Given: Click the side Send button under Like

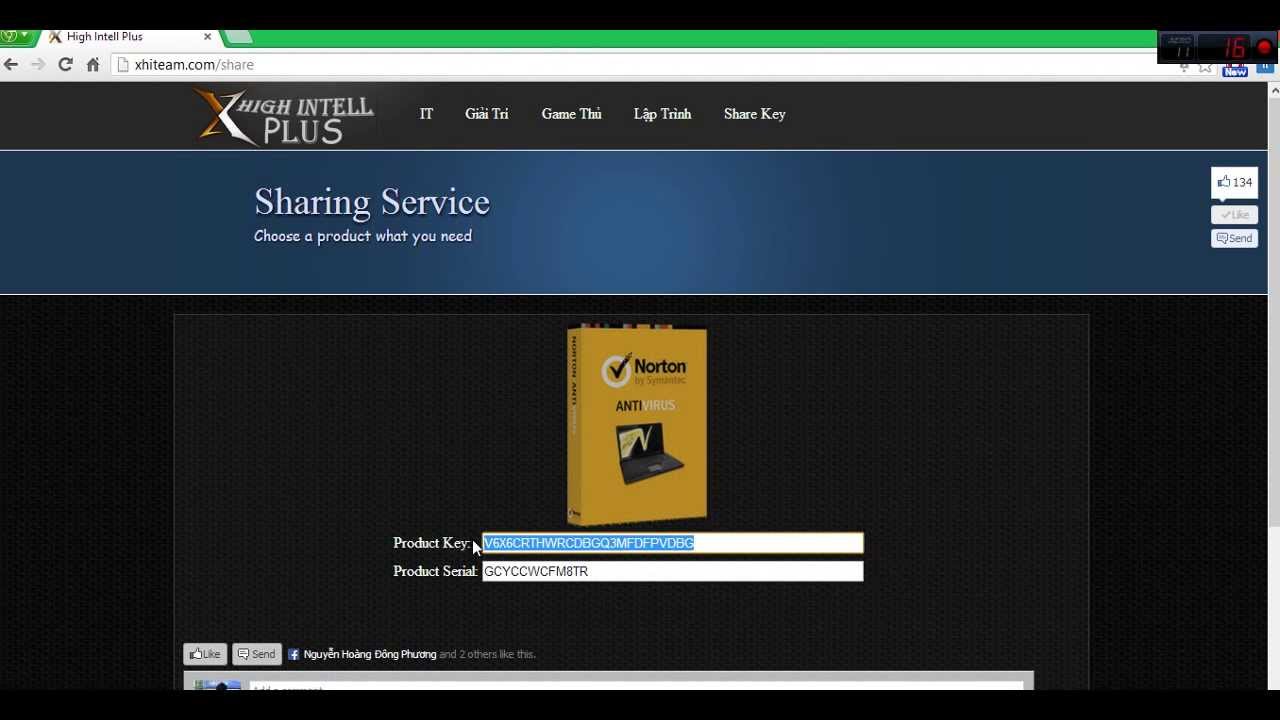Looking at the screenshot, I should coord(1235,238).
